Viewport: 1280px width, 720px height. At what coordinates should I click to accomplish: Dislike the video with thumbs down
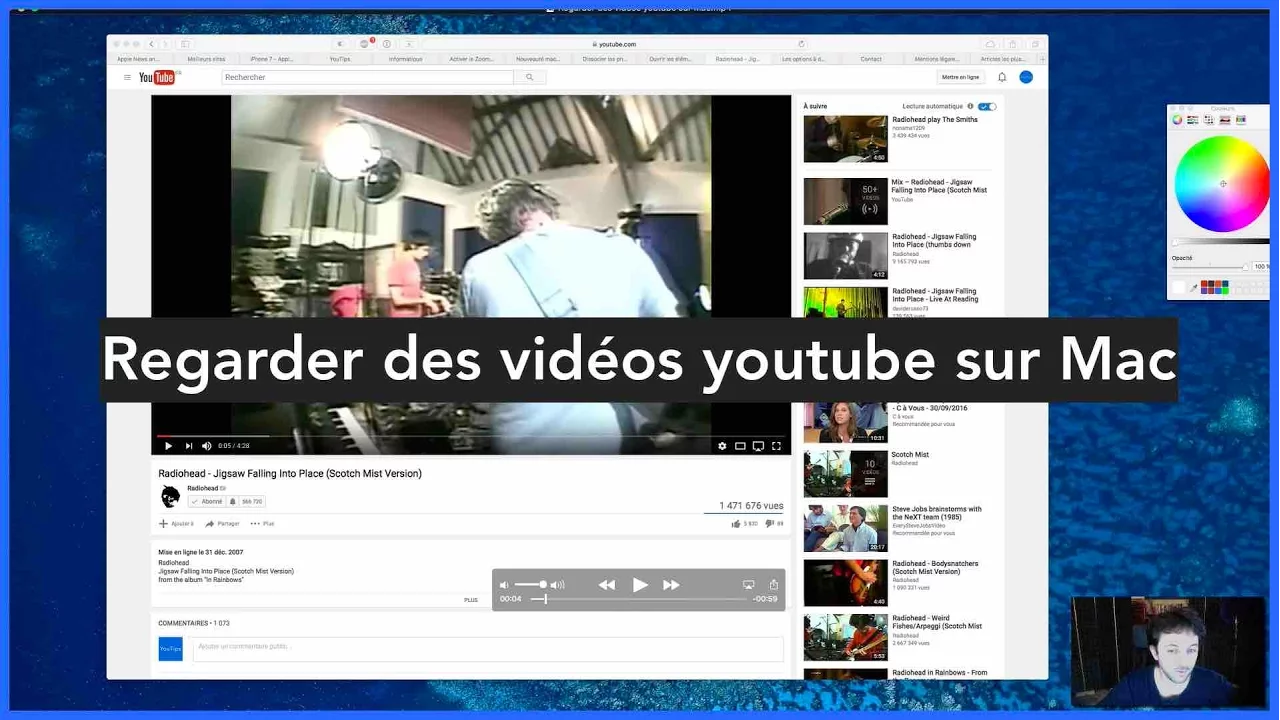[x=769, y=523]
